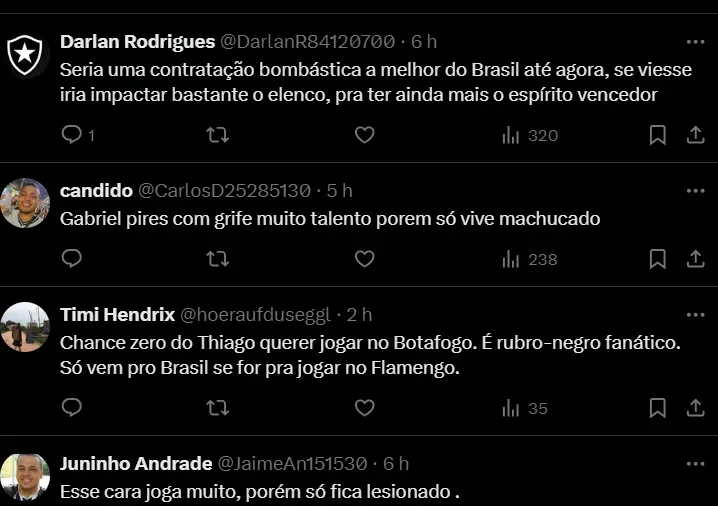Repost Timi Hendrix's tweet
This screenshot has height=506, width=718.
click(x=217, y=408)
